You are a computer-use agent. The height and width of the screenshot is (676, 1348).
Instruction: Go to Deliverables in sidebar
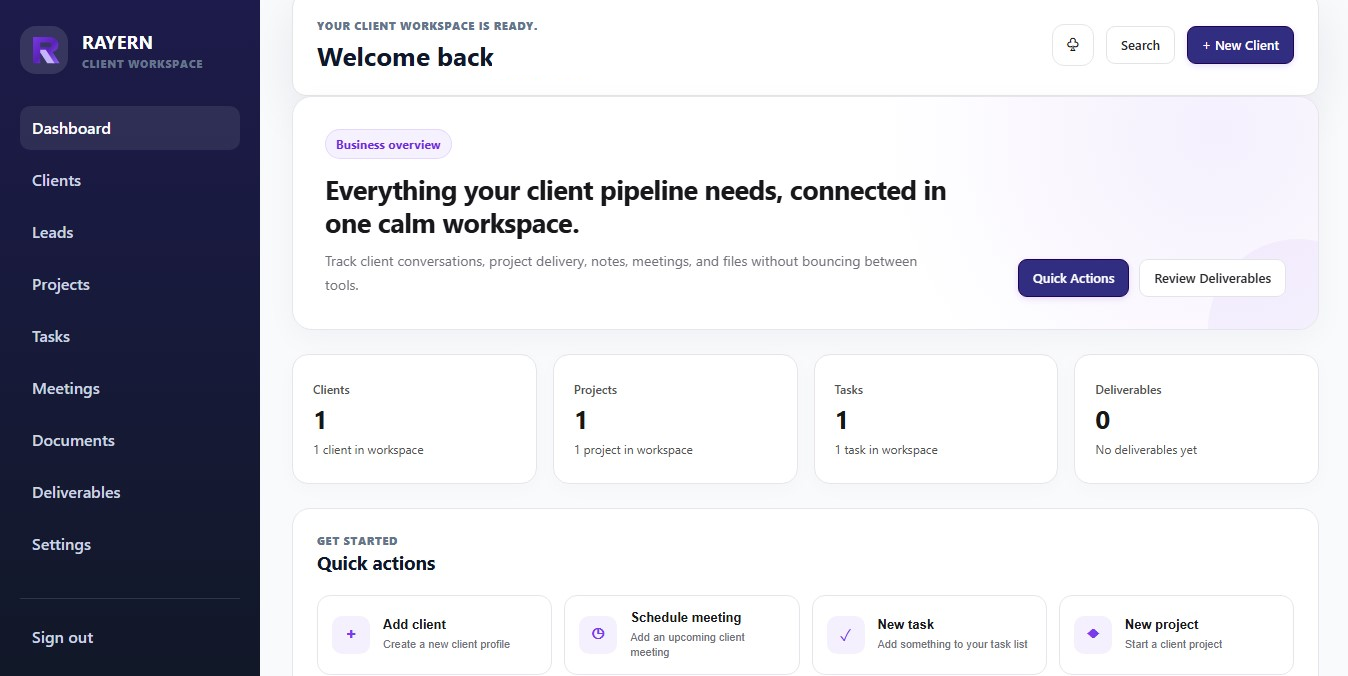pos(130,492)
